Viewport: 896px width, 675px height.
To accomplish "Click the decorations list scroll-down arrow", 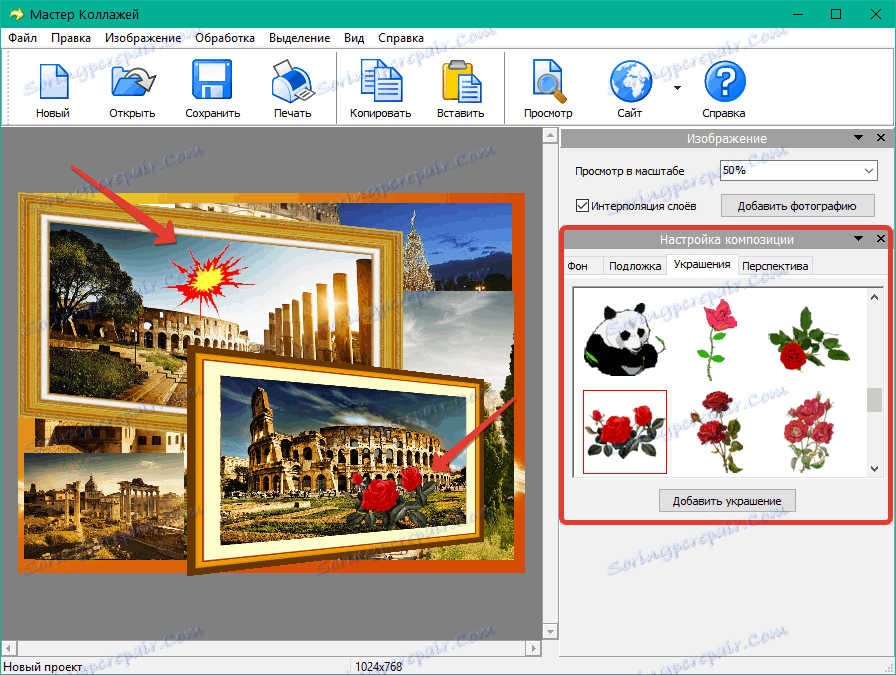I will 874,469.
